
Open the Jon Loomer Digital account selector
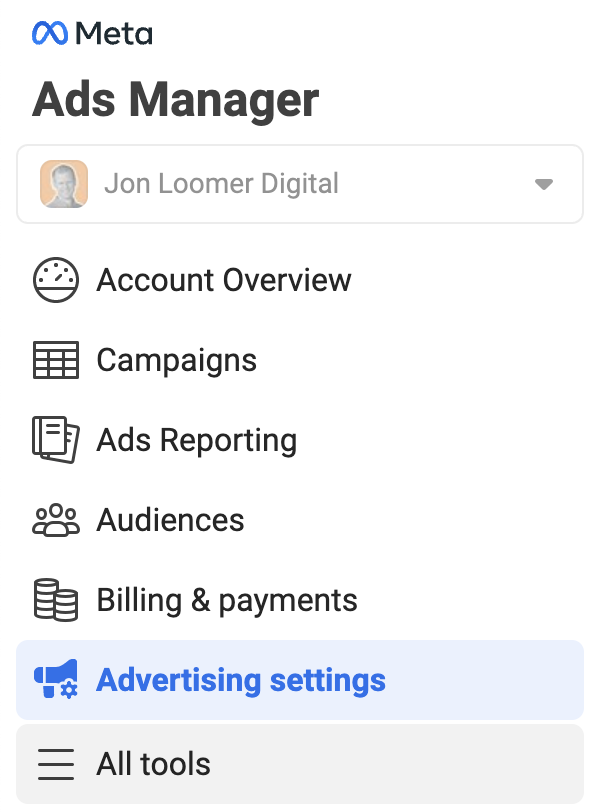pos(300,184)
